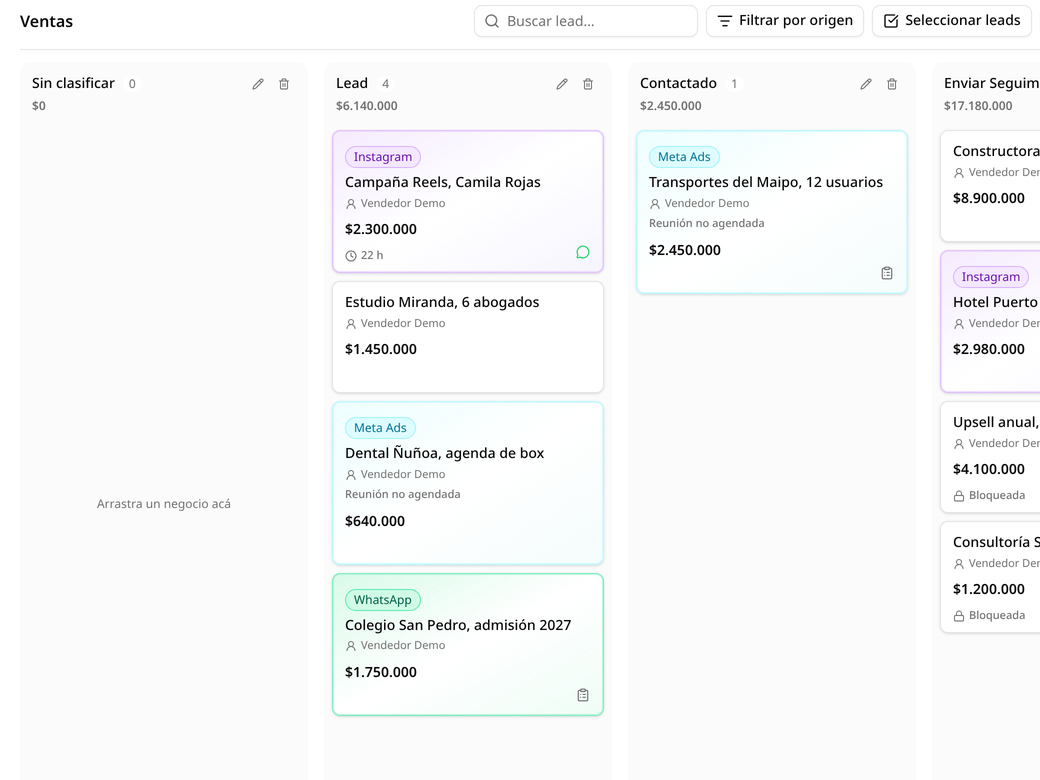Open Dental Ñuñoa, agenda de box card

coord(468,483)
